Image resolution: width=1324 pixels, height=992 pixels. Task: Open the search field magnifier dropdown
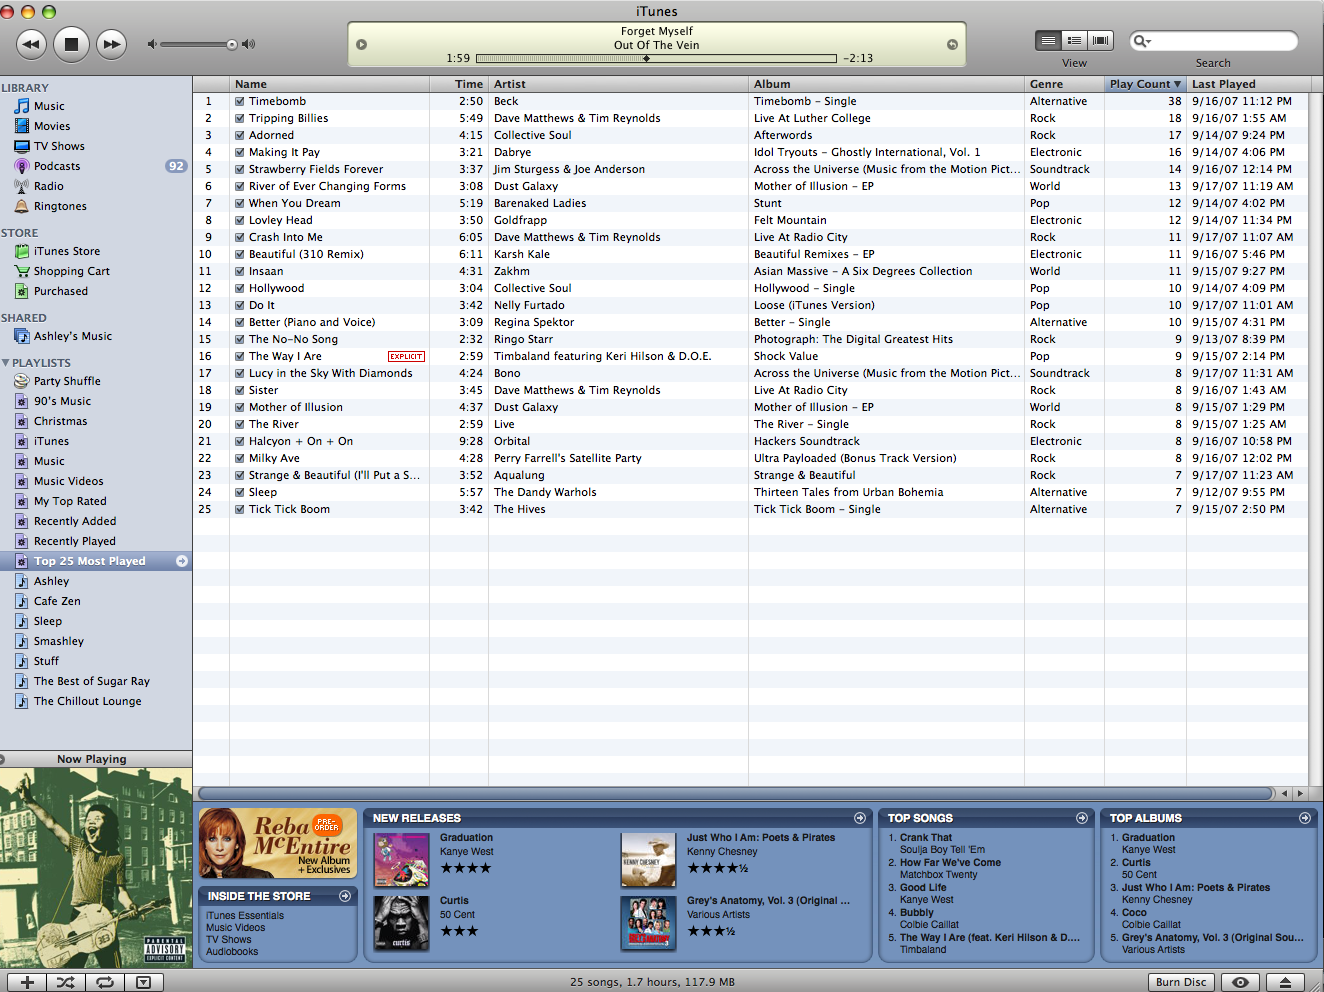click(1141, 41)
